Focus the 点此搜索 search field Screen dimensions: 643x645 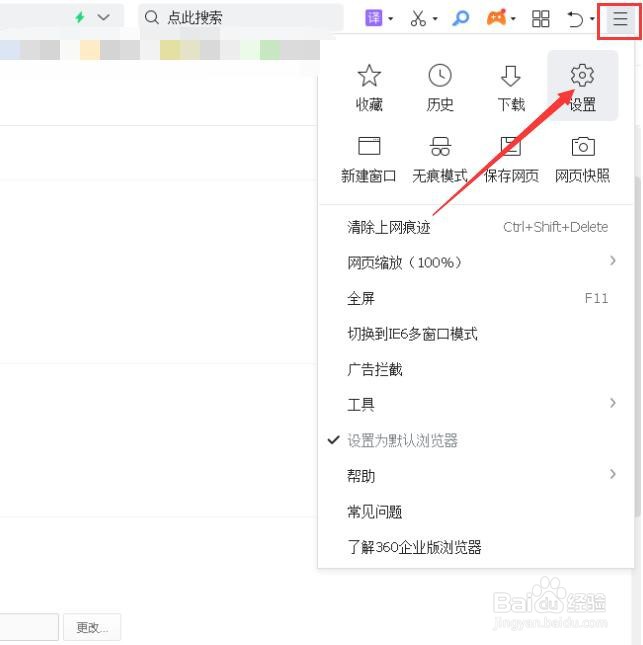click(241, 18)
